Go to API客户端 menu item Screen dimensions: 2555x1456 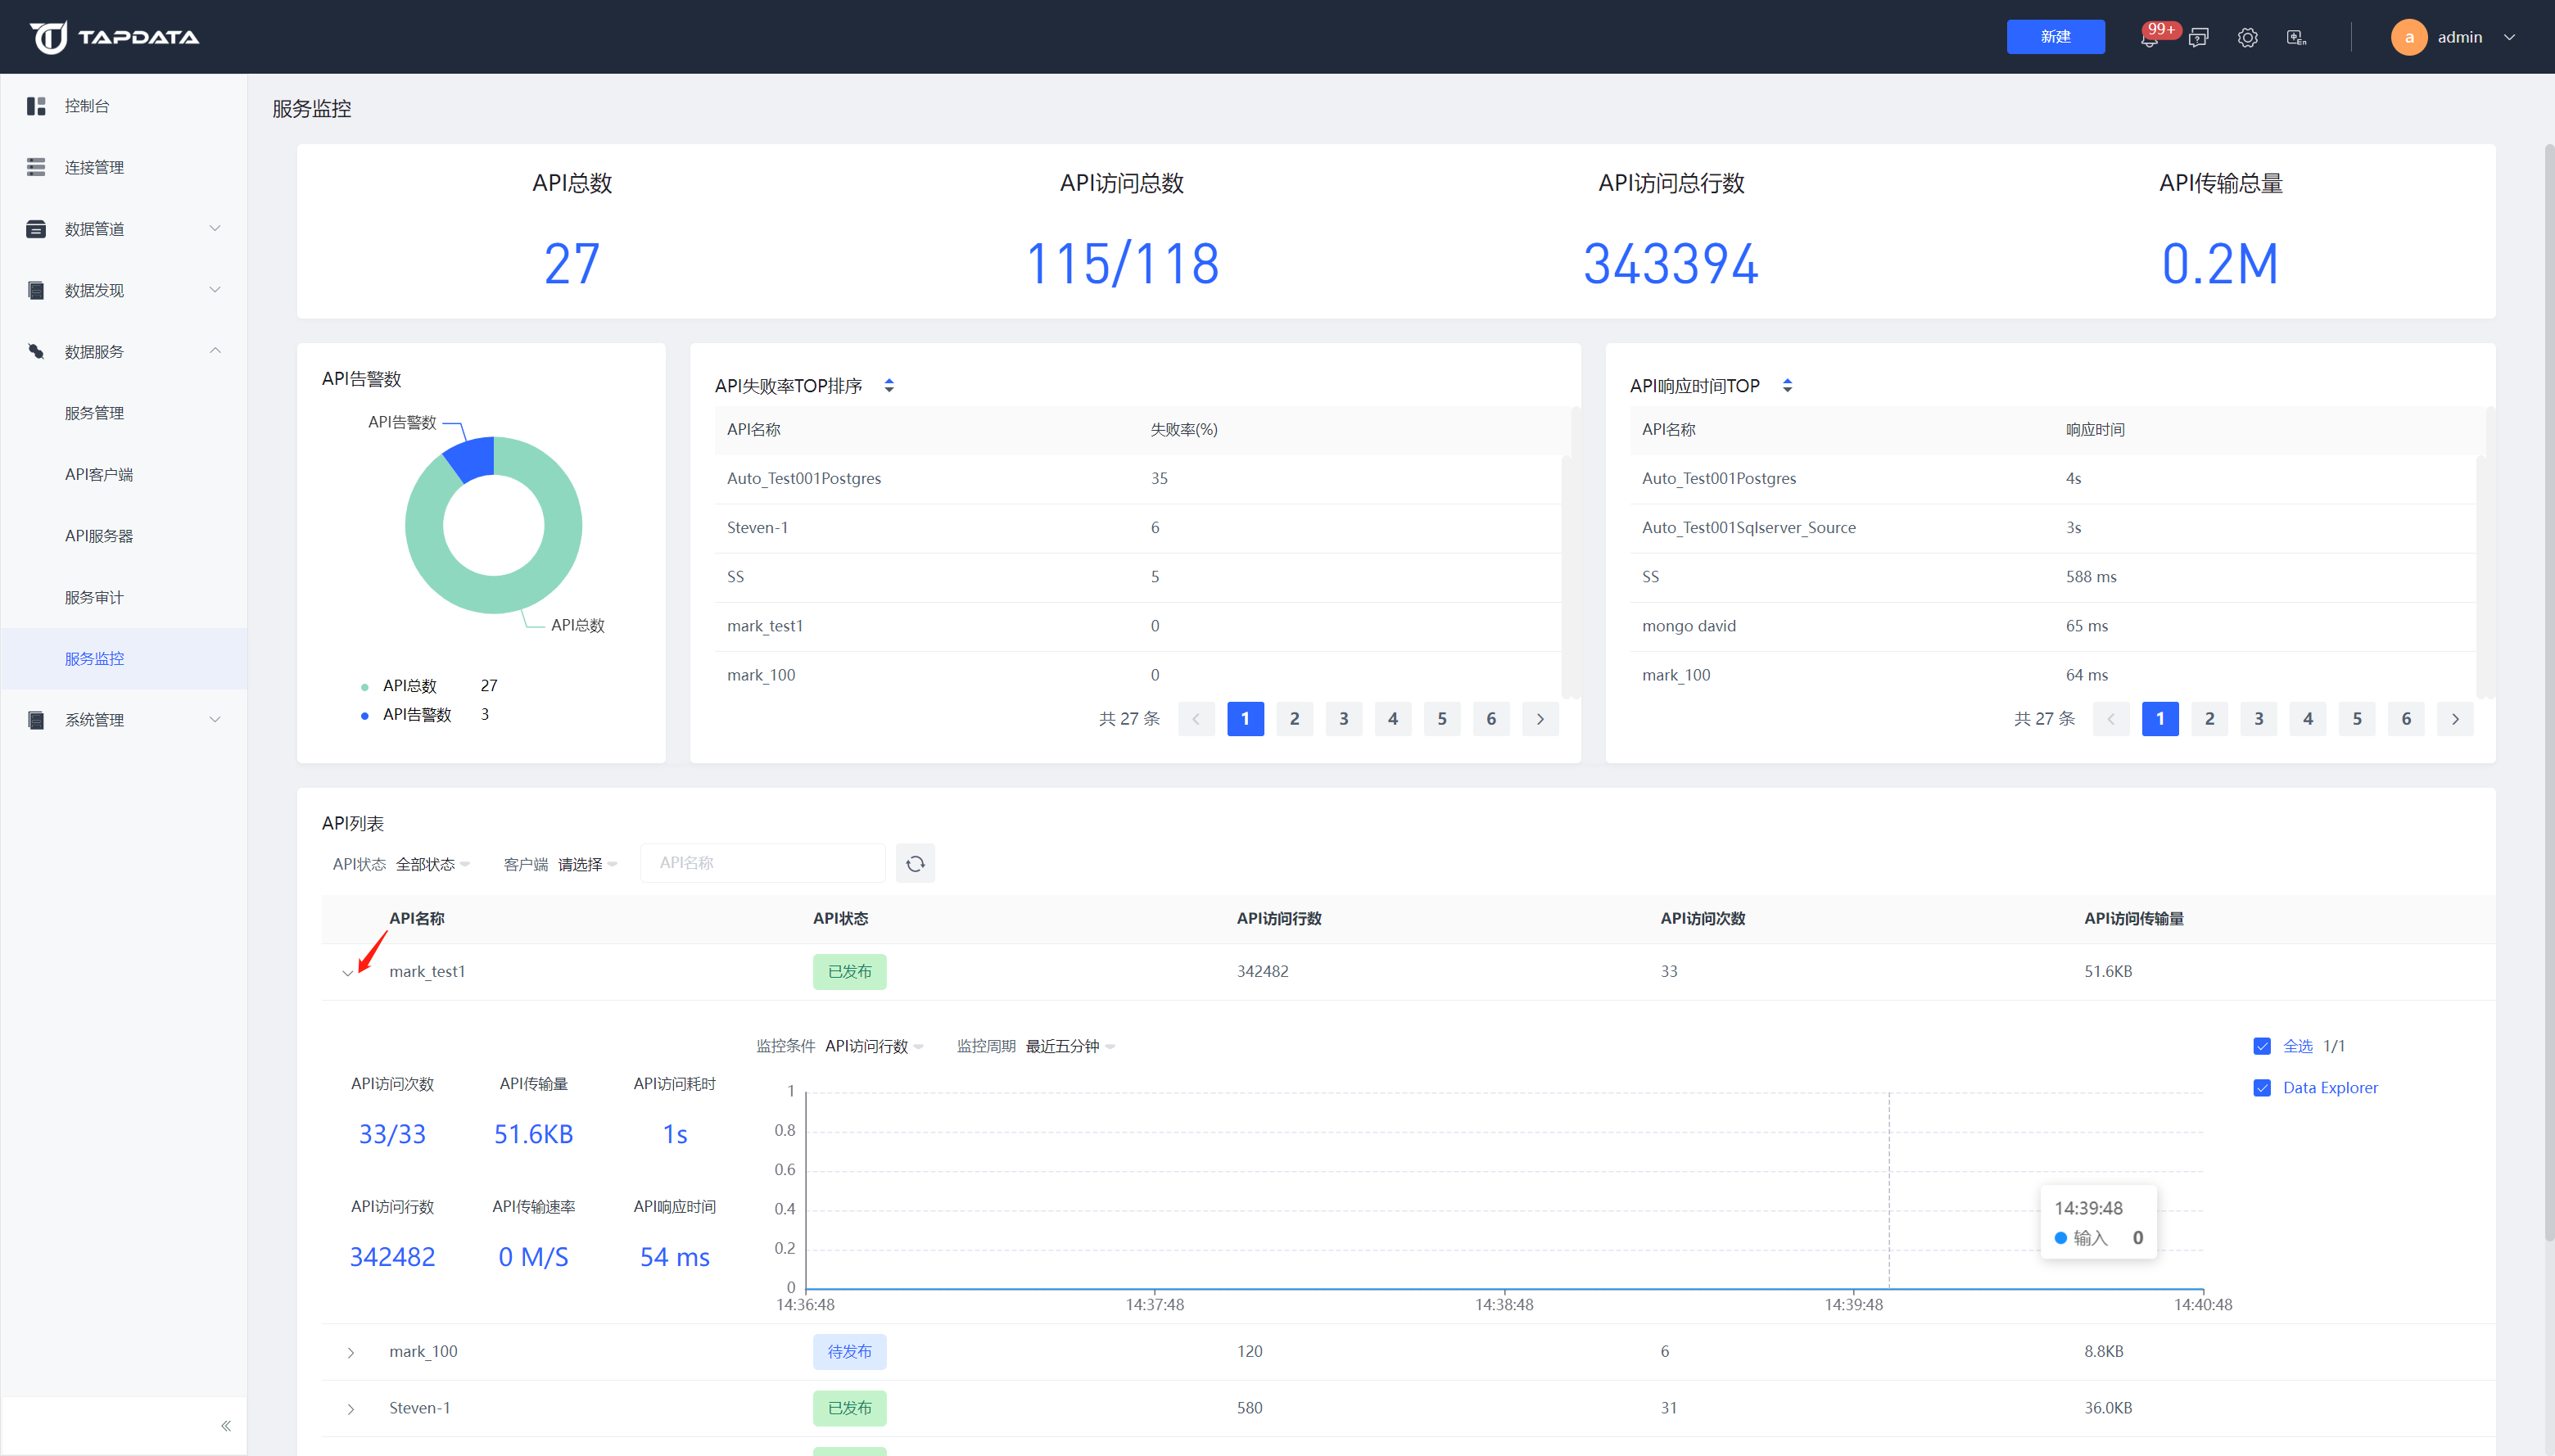pyautogui.click(x=98, y=474)
